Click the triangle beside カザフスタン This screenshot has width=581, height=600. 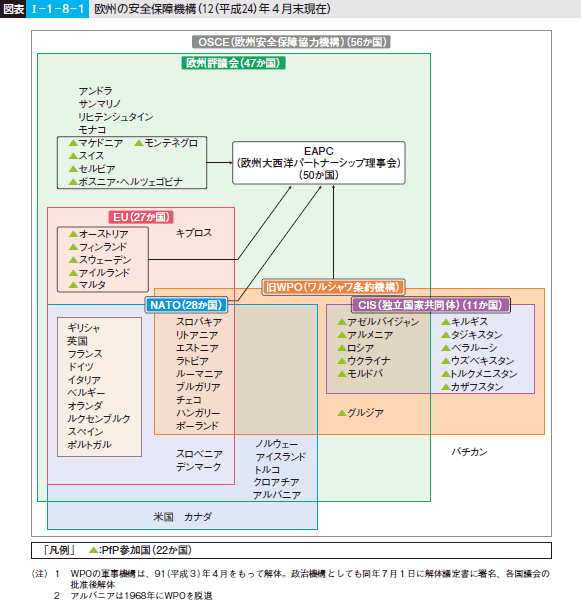tap(446, 387)
